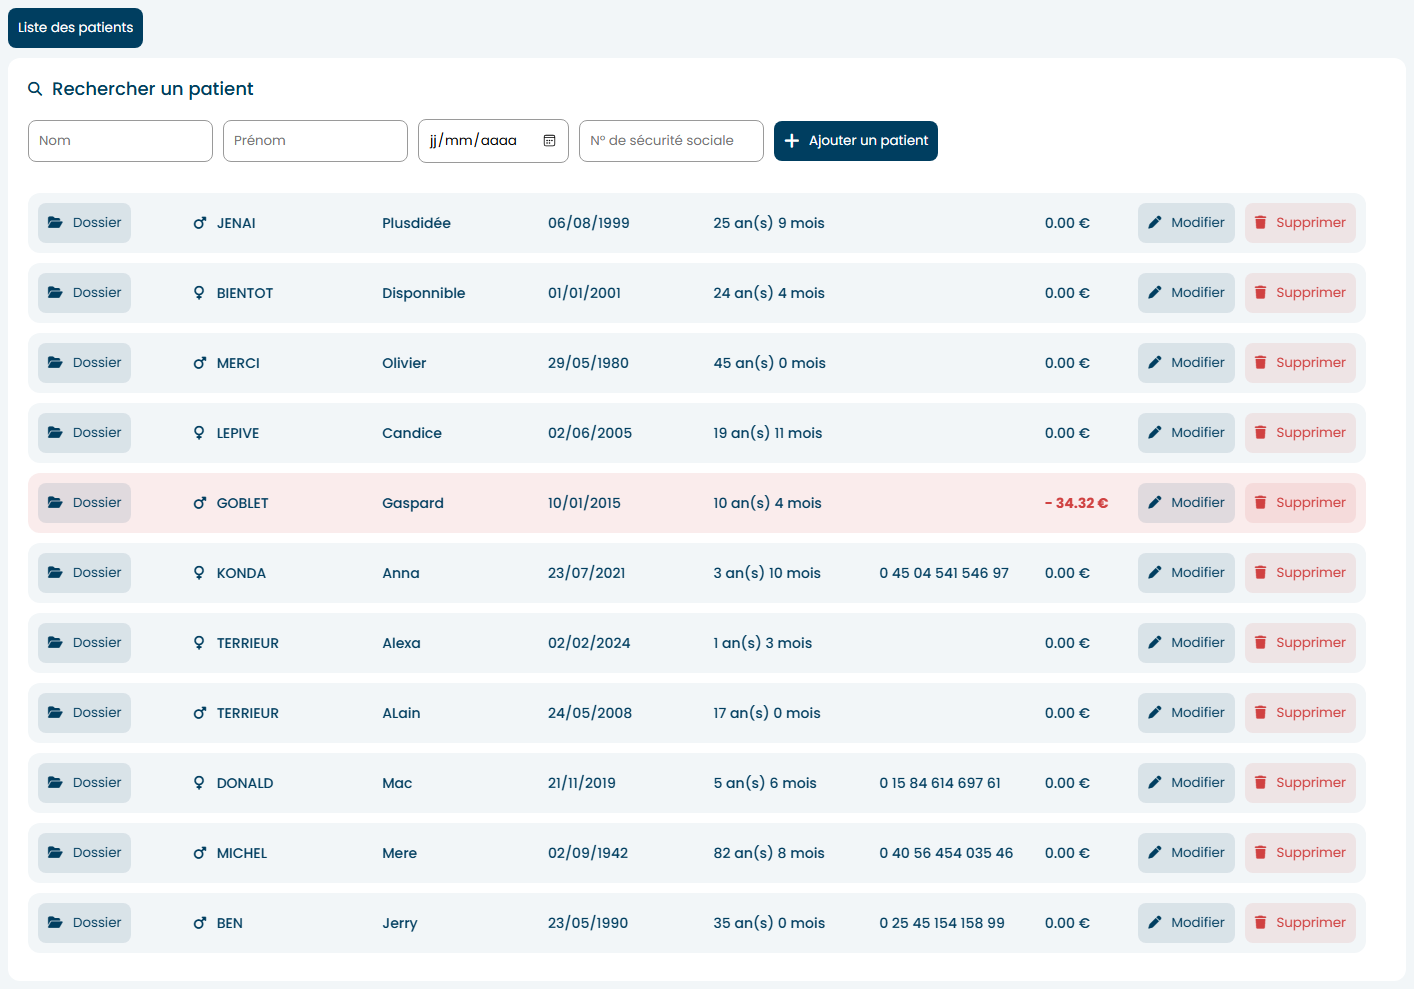
Task: Click the male gender icon beside MICHEL Mere
Action: point(200,852)
